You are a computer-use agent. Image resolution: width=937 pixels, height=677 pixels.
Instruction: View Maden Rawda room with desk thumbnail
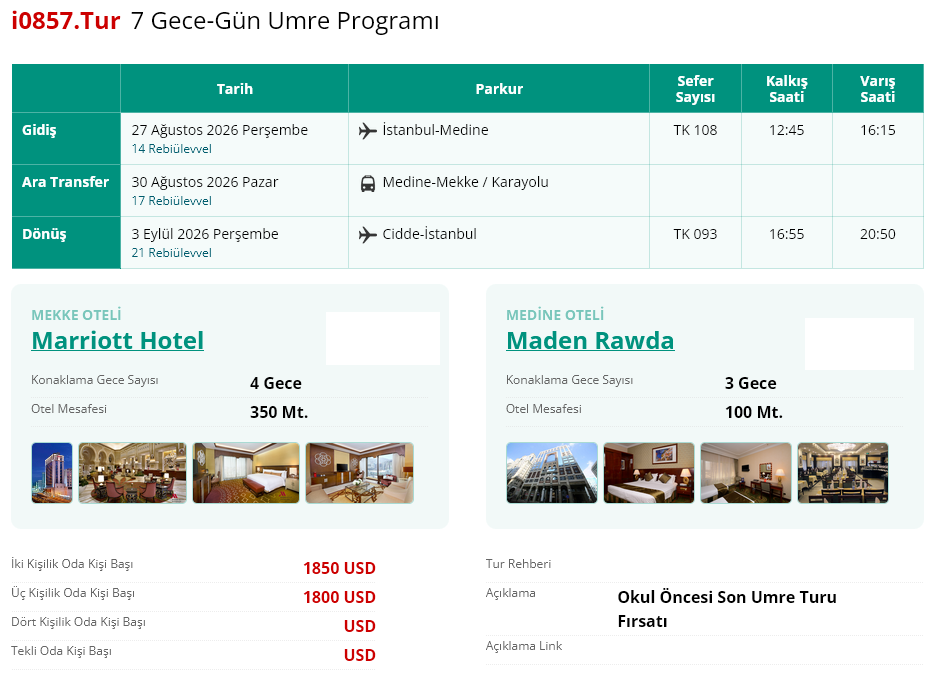tap(746, 473)
